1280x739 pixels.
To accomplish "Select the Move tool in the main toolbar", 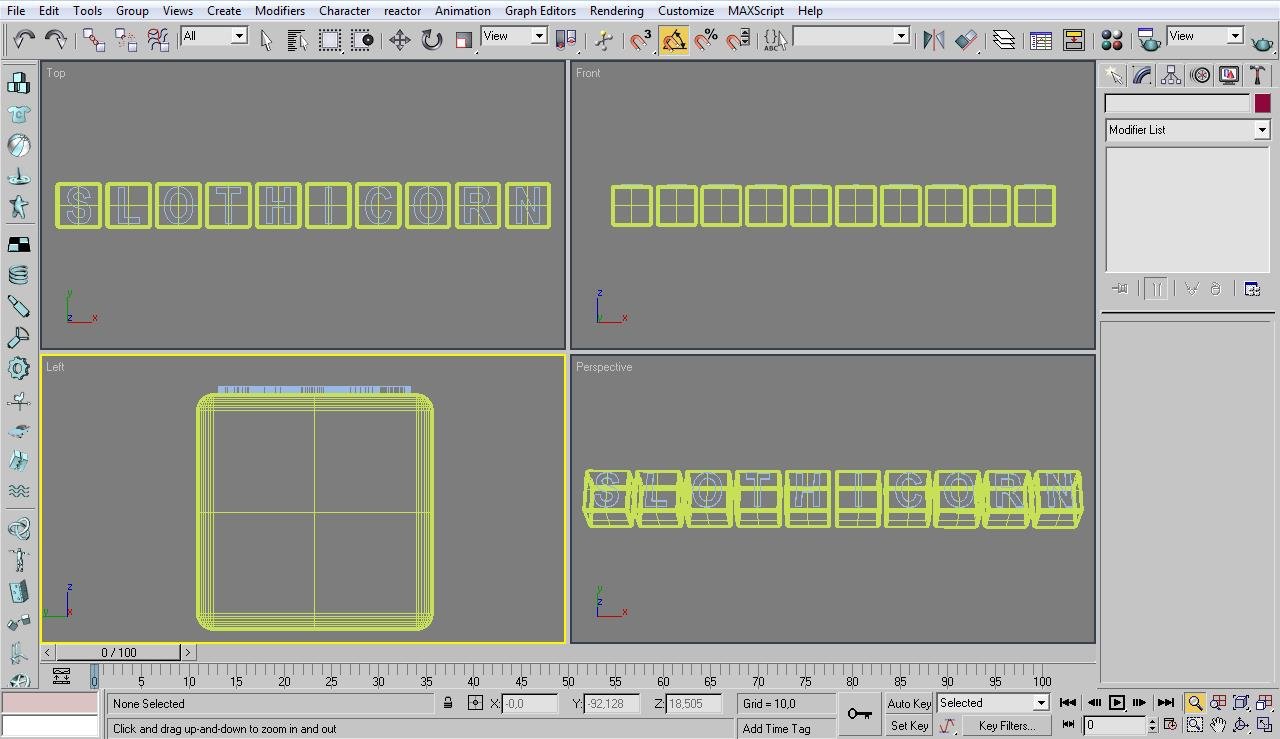I will click(x=399, y=40).
